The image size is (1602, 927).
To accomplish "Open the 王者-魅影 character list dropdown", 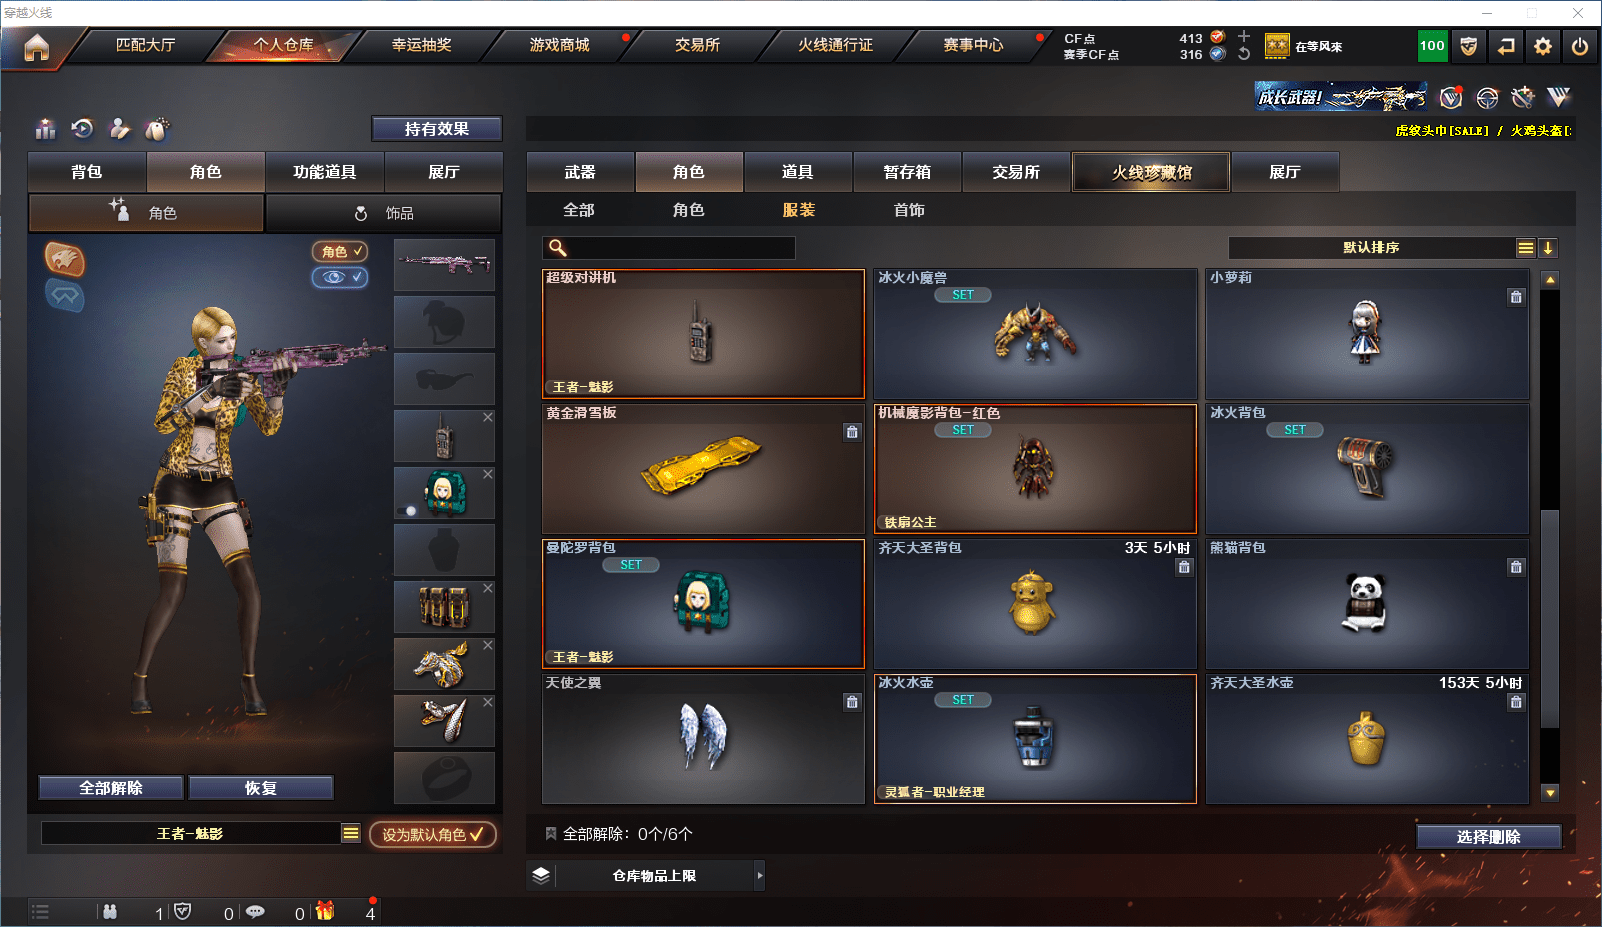I will [351, 833].
